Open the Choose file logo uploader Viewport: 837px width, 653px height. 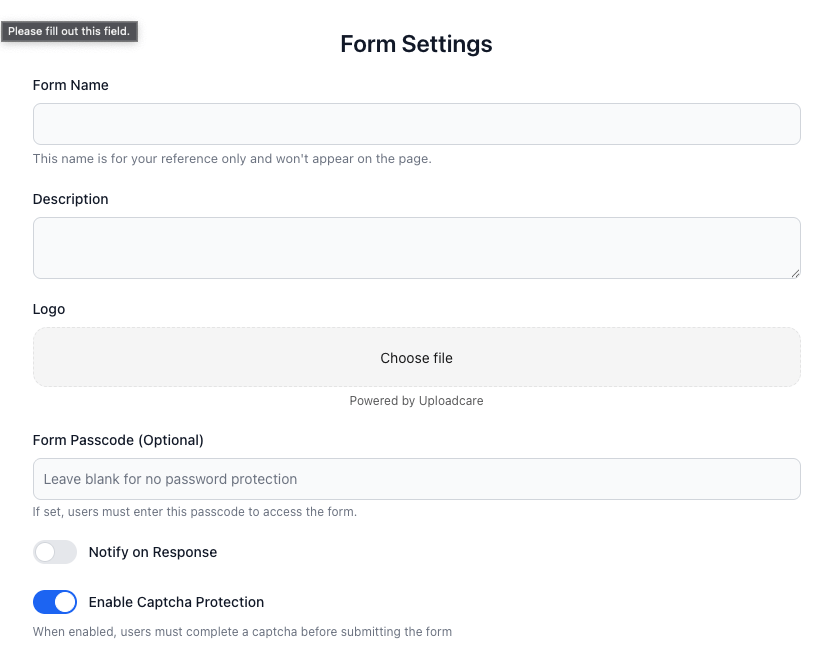pyautogui.click(x=416, y=357)
